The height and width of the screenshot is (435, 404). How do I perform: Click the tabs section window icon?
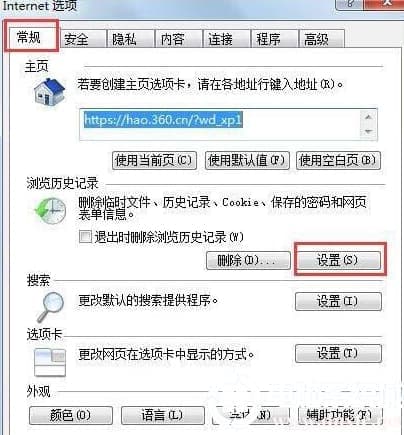tap(50, 362)
